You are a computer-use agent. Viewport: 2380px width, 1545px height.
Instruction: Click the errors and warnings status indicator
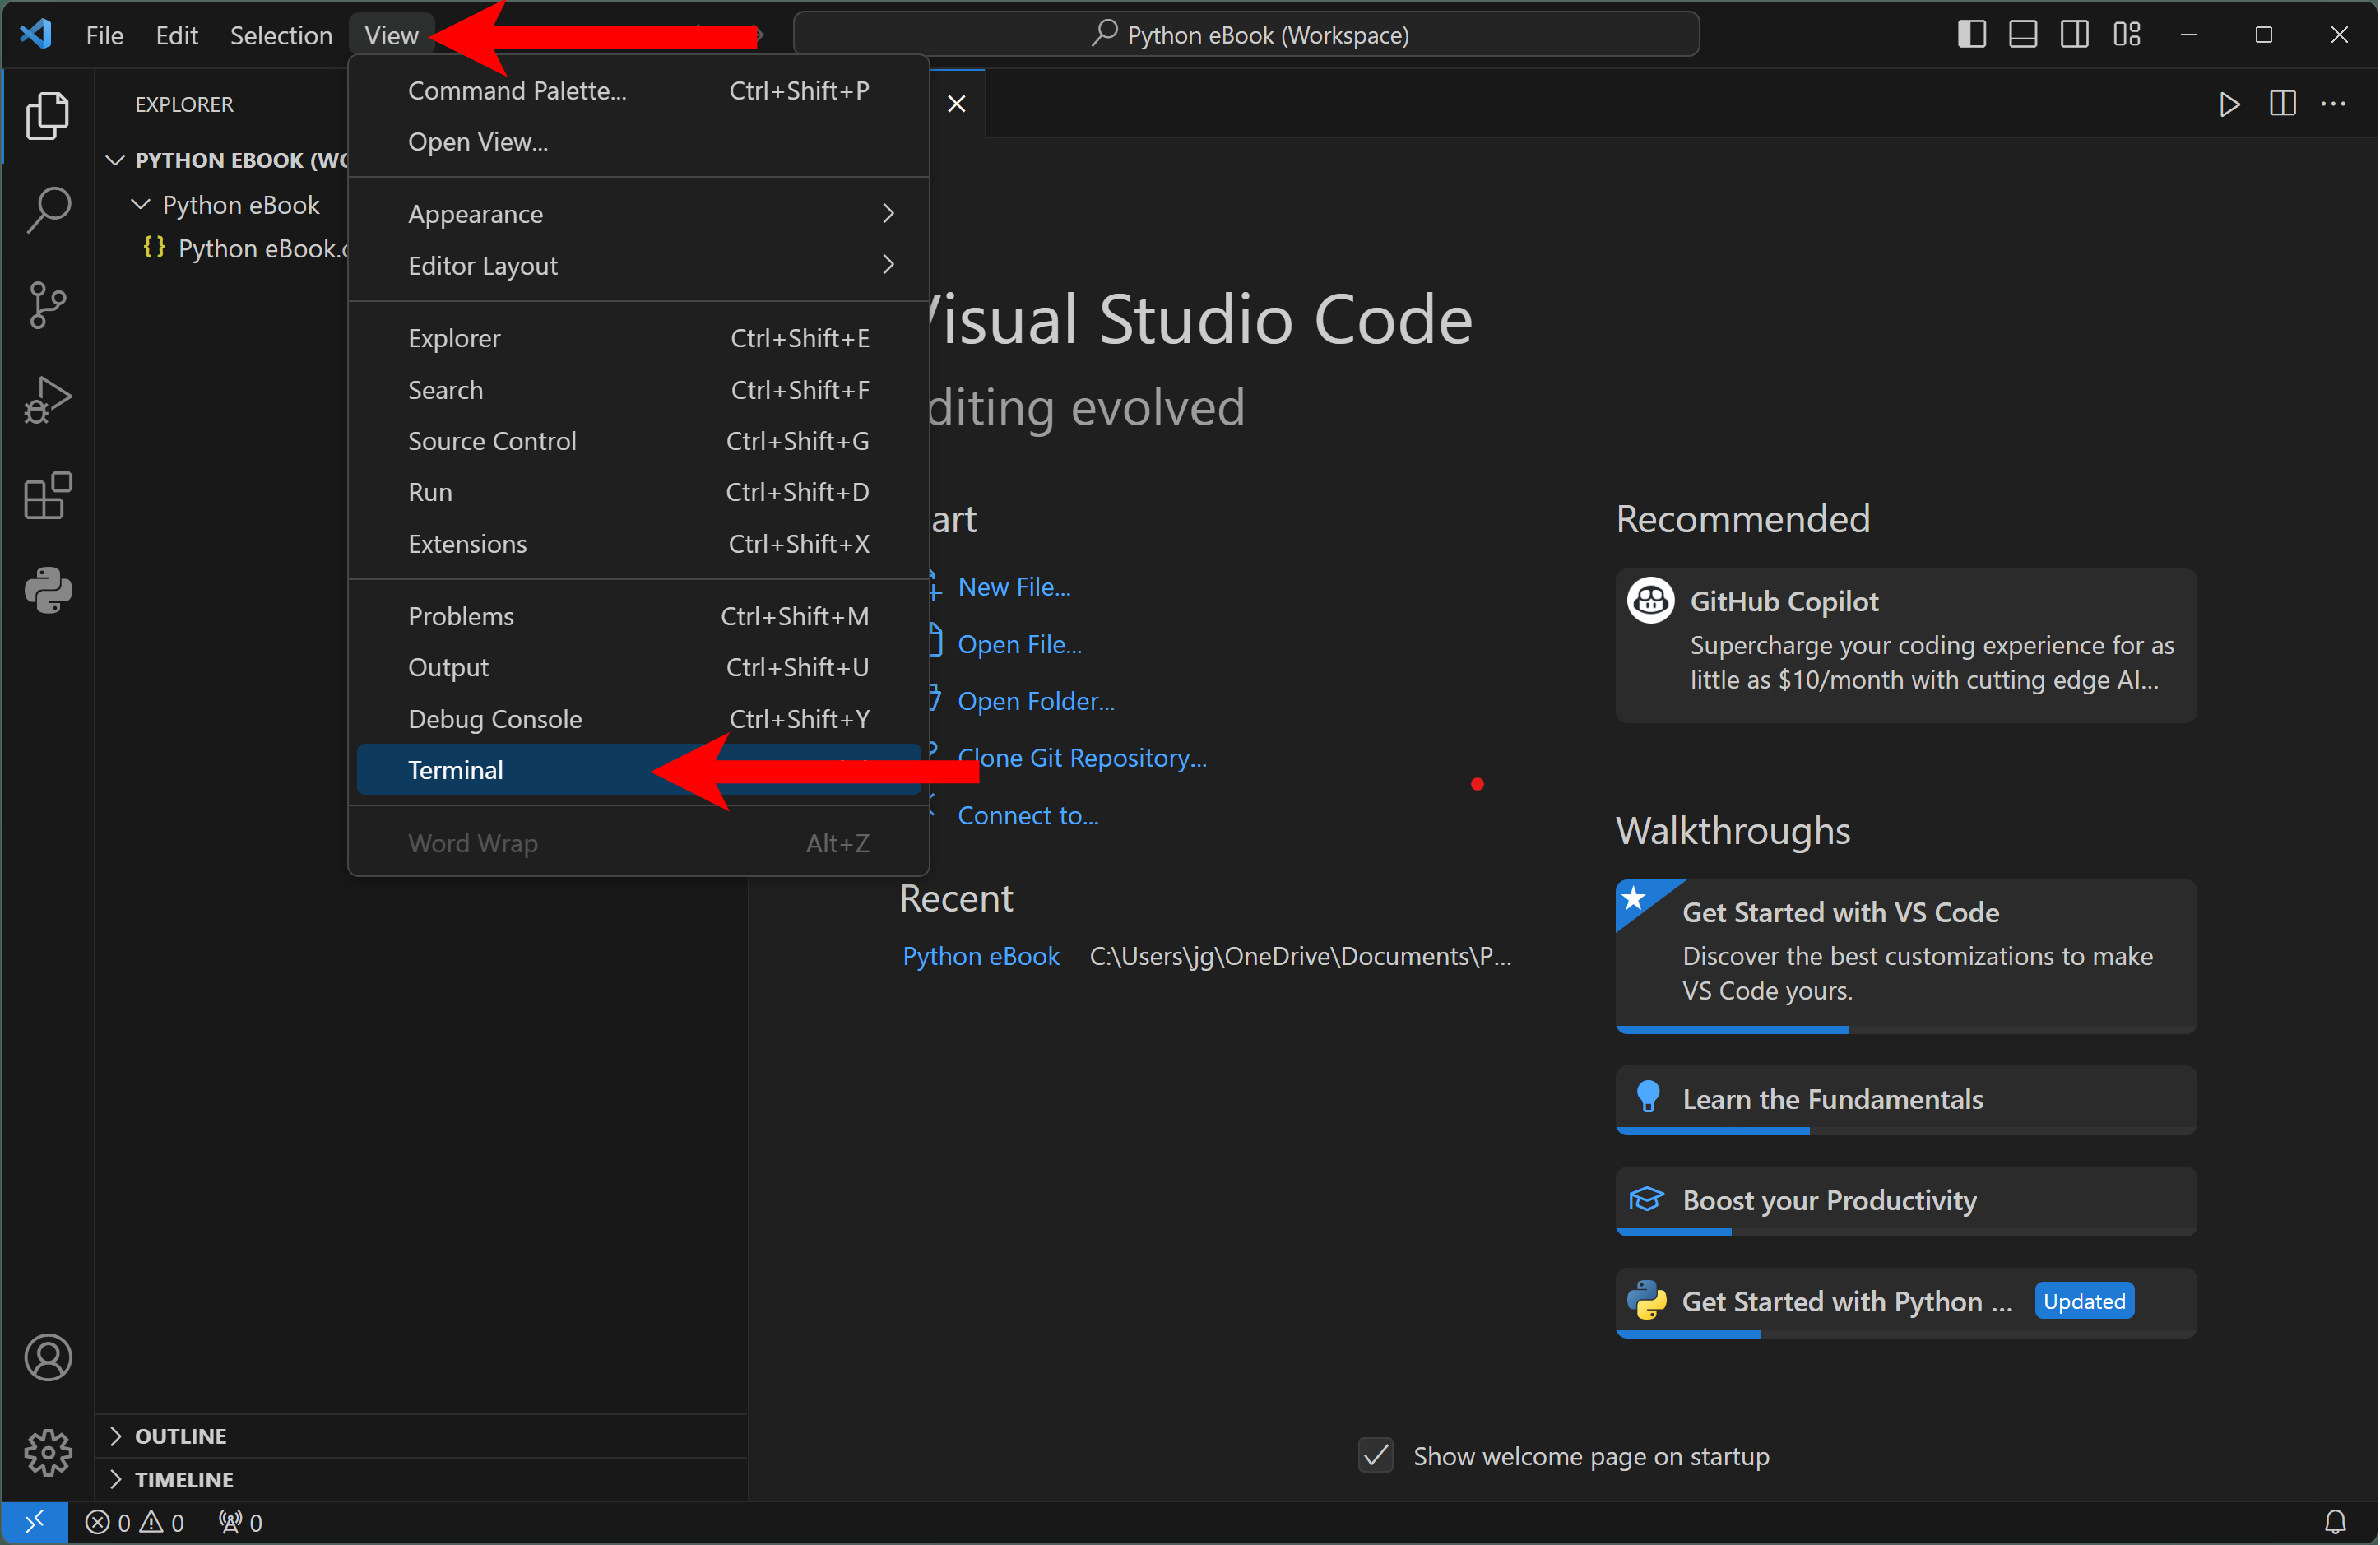click(x=135, y=1522)
